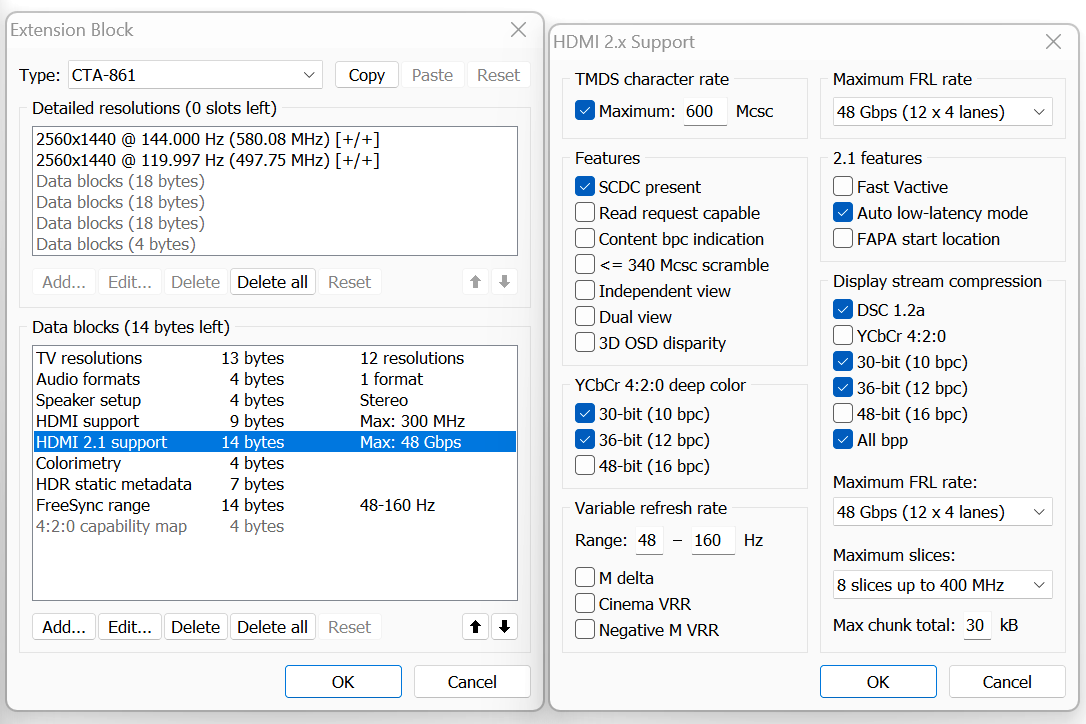This screenshot has width=1086, height=724.
Task: Move selected data block down with arrow
Action: [504, 627]
